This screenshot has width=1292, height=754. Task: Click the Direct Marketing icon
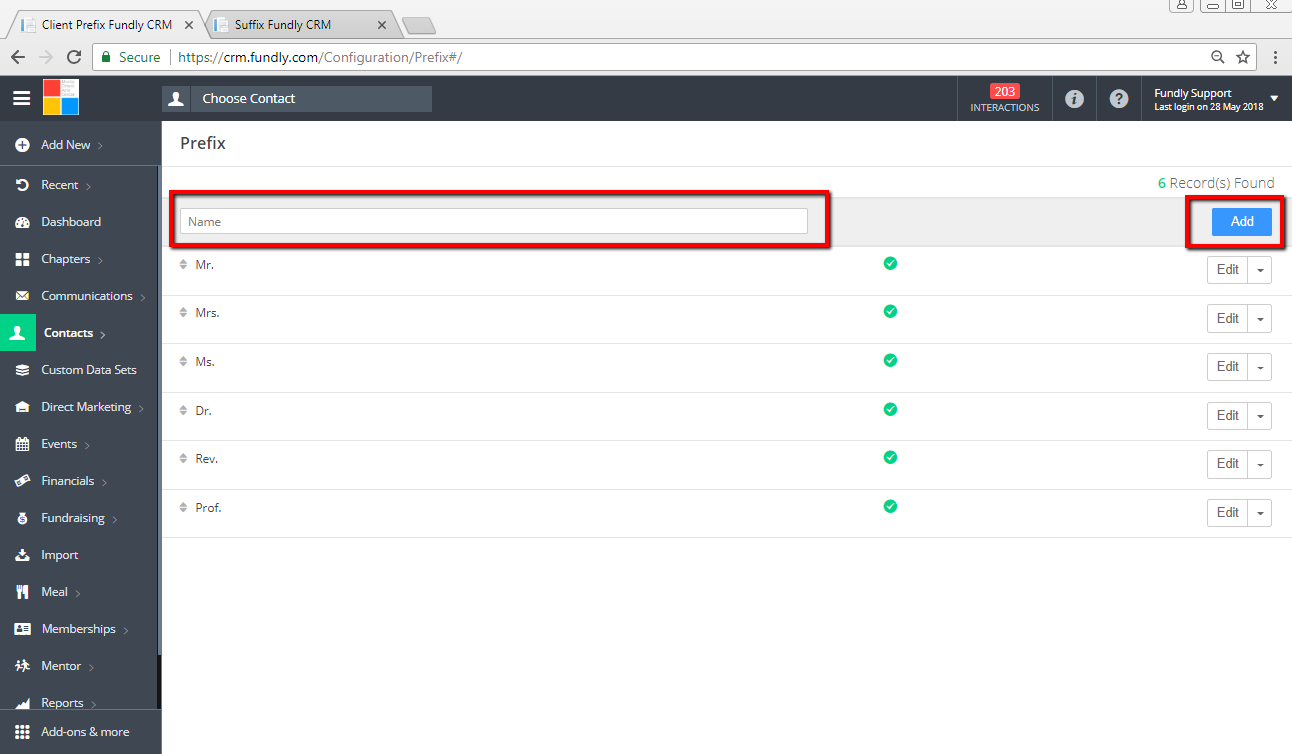pyautogui.click(x=22, y=407)
